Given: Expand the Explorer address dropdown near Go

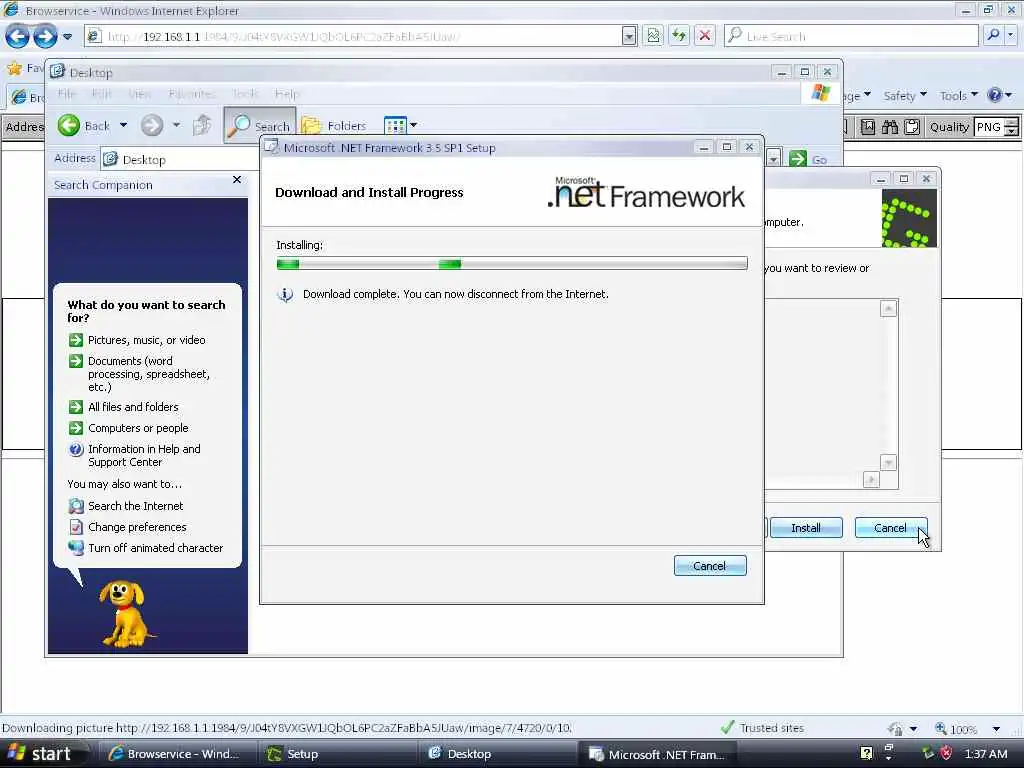Looking at the screenshot, I should point(773,159).
